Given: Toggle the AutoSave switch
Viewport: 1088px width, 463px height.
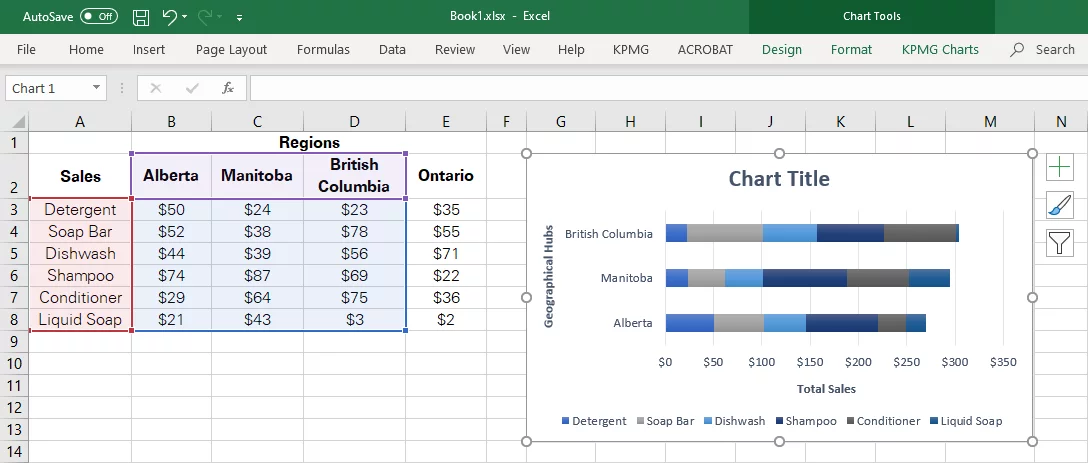Looking at the screenshot, I should pos(99,17).
